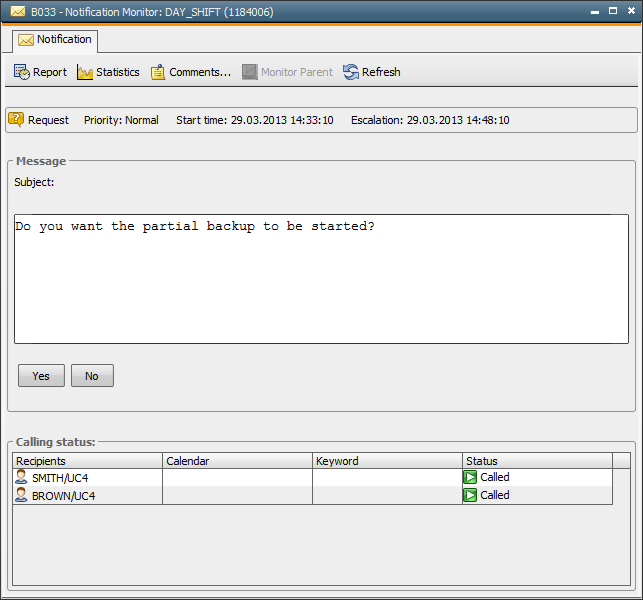This screenshot has height=600, width=643.
Task: Open the Report toolbar item
Action: point(40,72)
